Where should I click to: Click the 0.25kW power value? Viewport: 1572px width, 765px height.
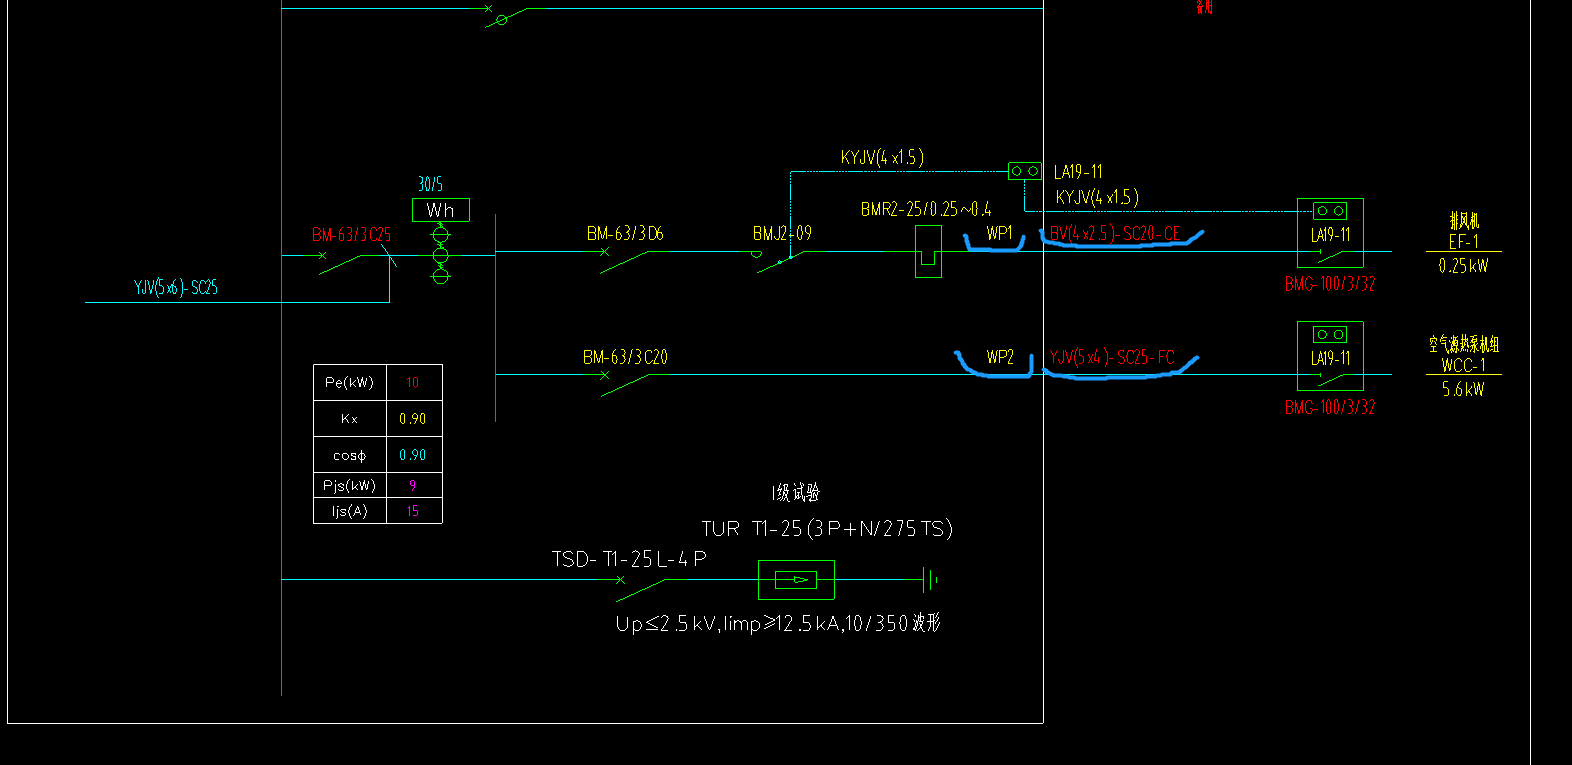(x=1463, y=265)
